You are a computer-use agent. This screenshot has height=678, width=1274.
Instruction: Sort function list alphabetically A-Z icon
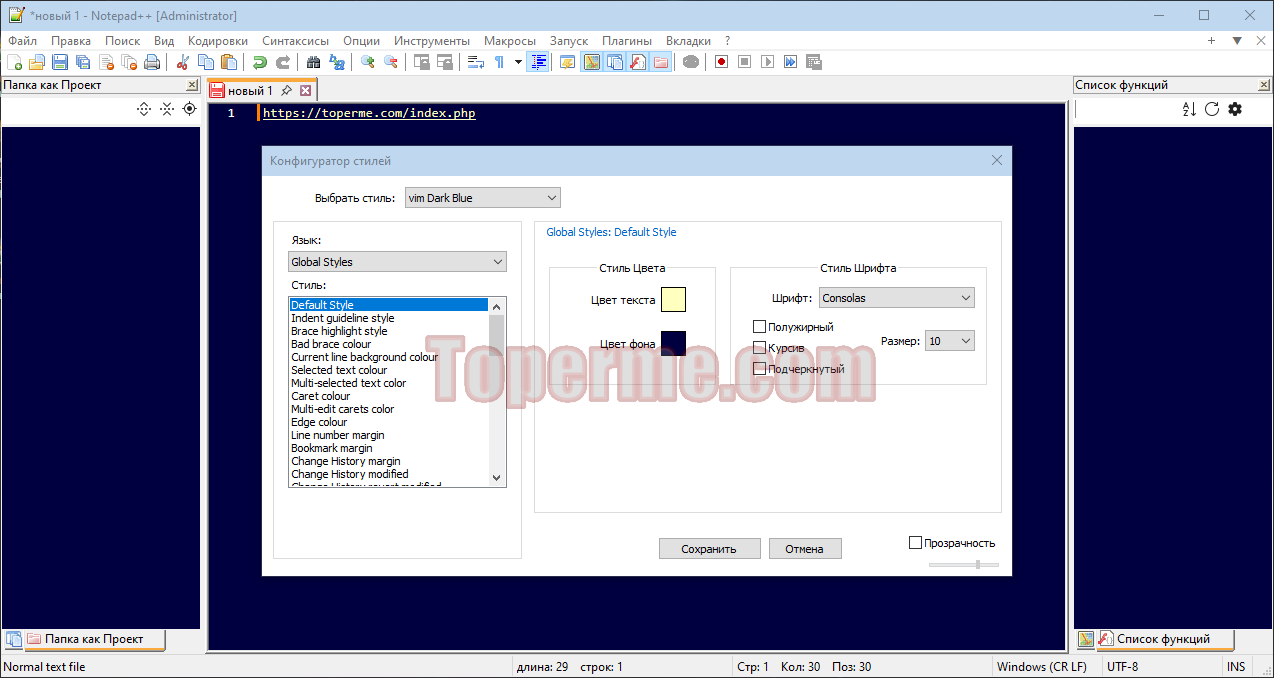pyautogui.click(x=1189, y=109)
